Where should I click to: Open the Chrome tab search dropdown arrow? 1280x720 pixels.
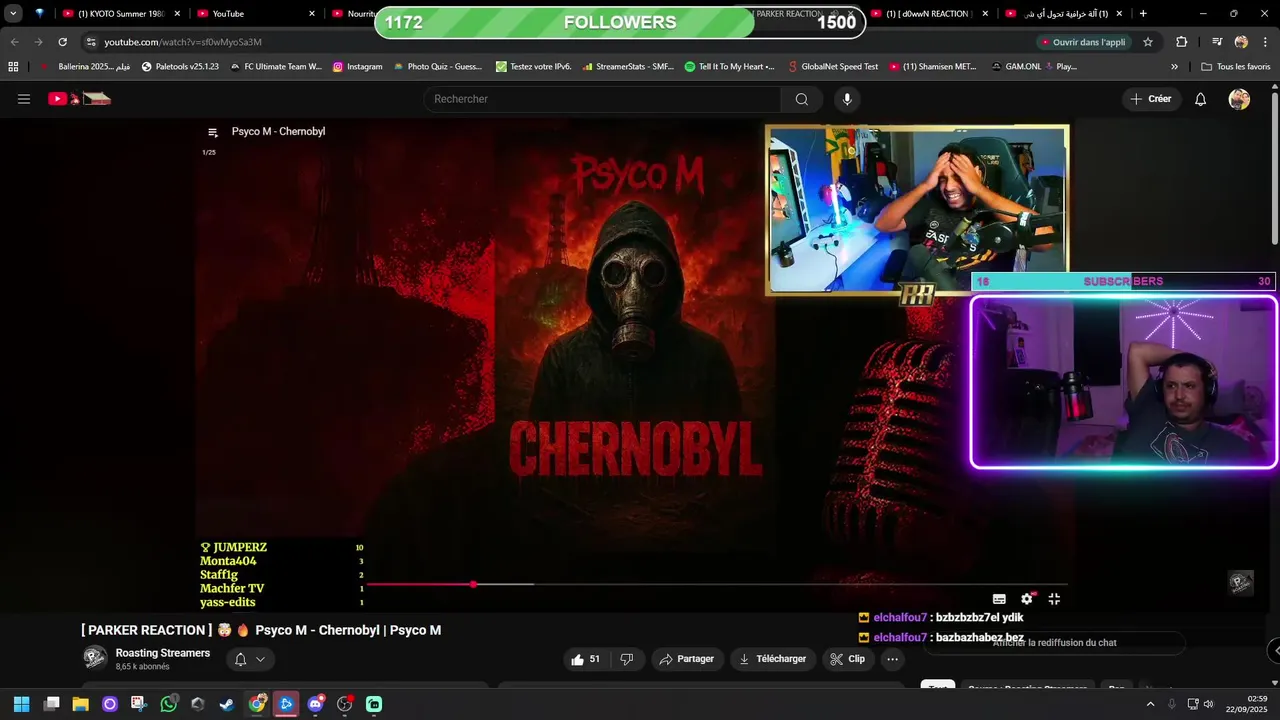coord(13,14)
